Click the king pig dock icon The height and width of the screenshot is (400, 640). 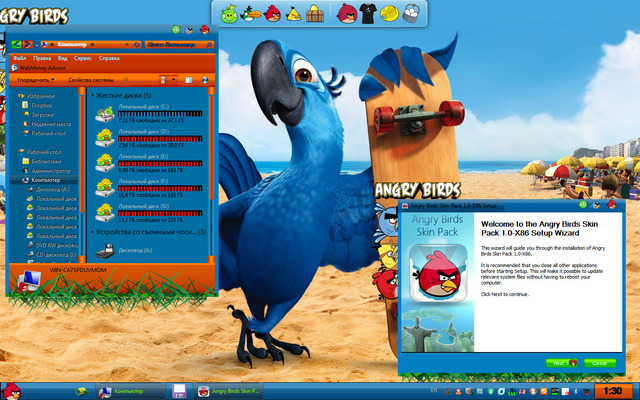click(229, 15)
